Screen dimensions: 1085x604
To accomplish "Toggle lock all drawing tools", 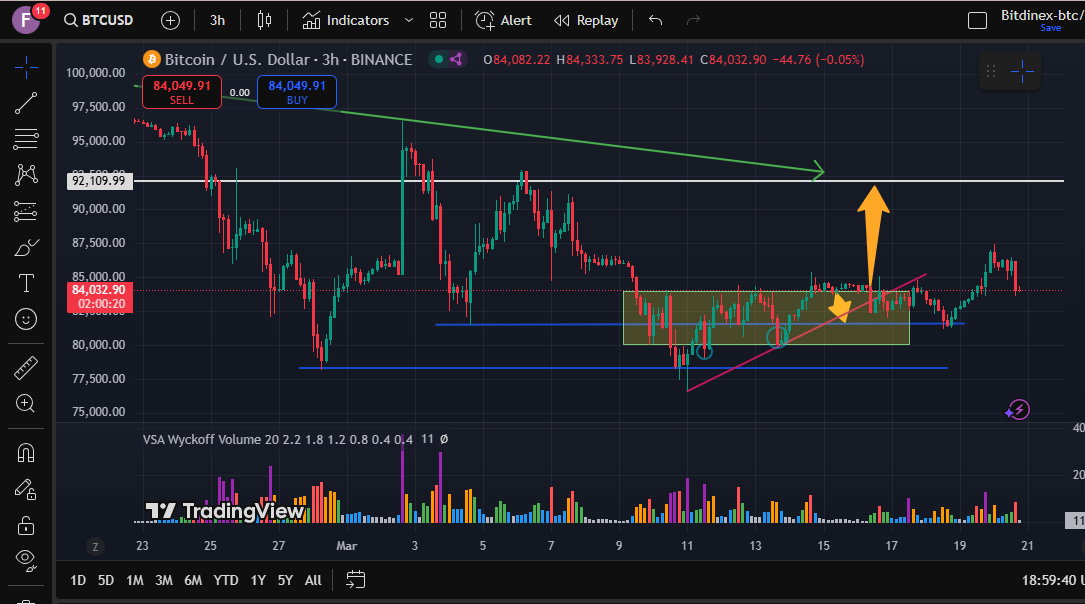I will [x=26, y=526].
